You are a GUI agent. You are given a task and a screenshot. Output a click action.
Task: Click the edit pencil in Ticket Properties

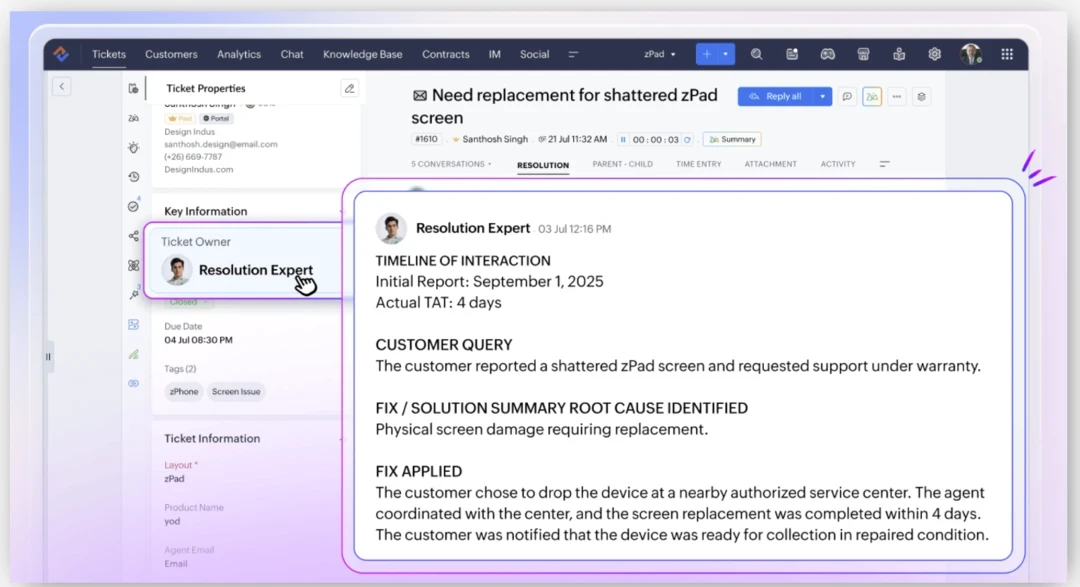[x=349, y=88]
